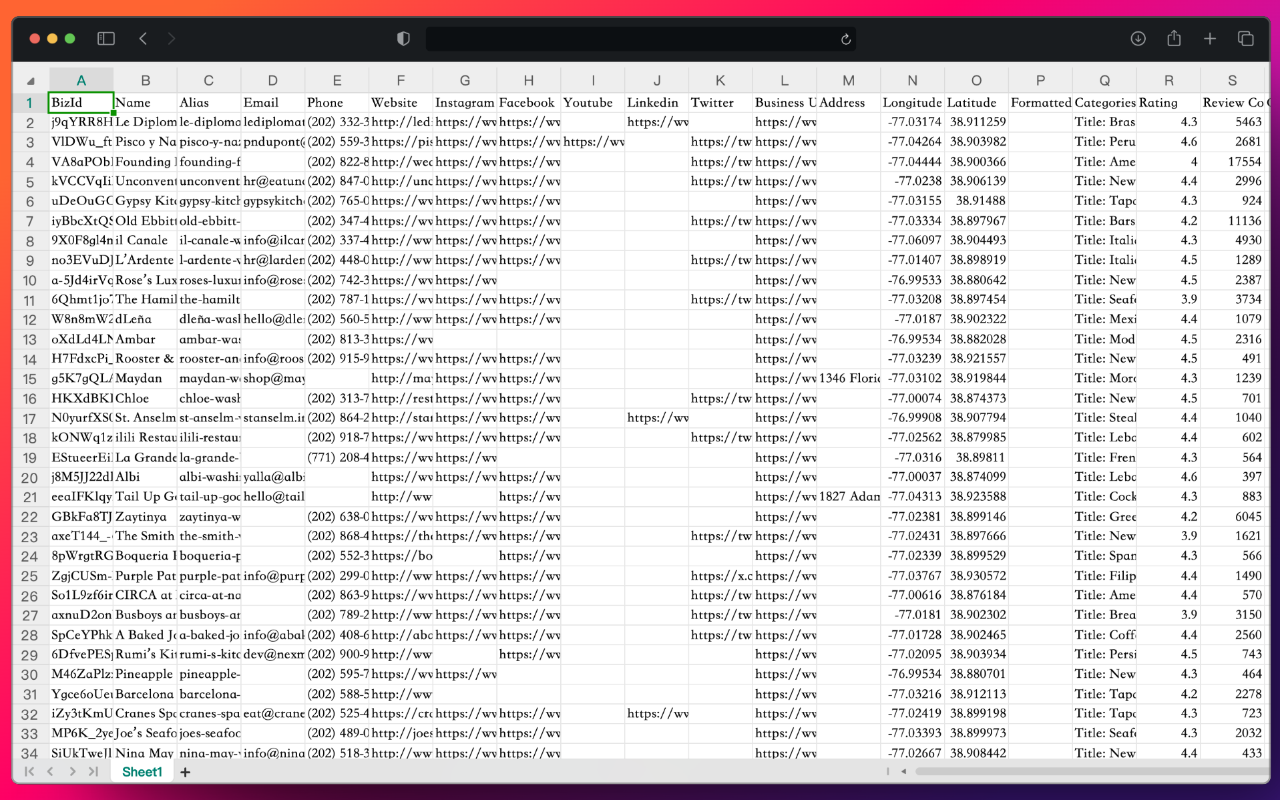Viewport: 1280px width, 800px height.
Task: Toggle the browser sidebar panel icon
Action: click(106, 39)
